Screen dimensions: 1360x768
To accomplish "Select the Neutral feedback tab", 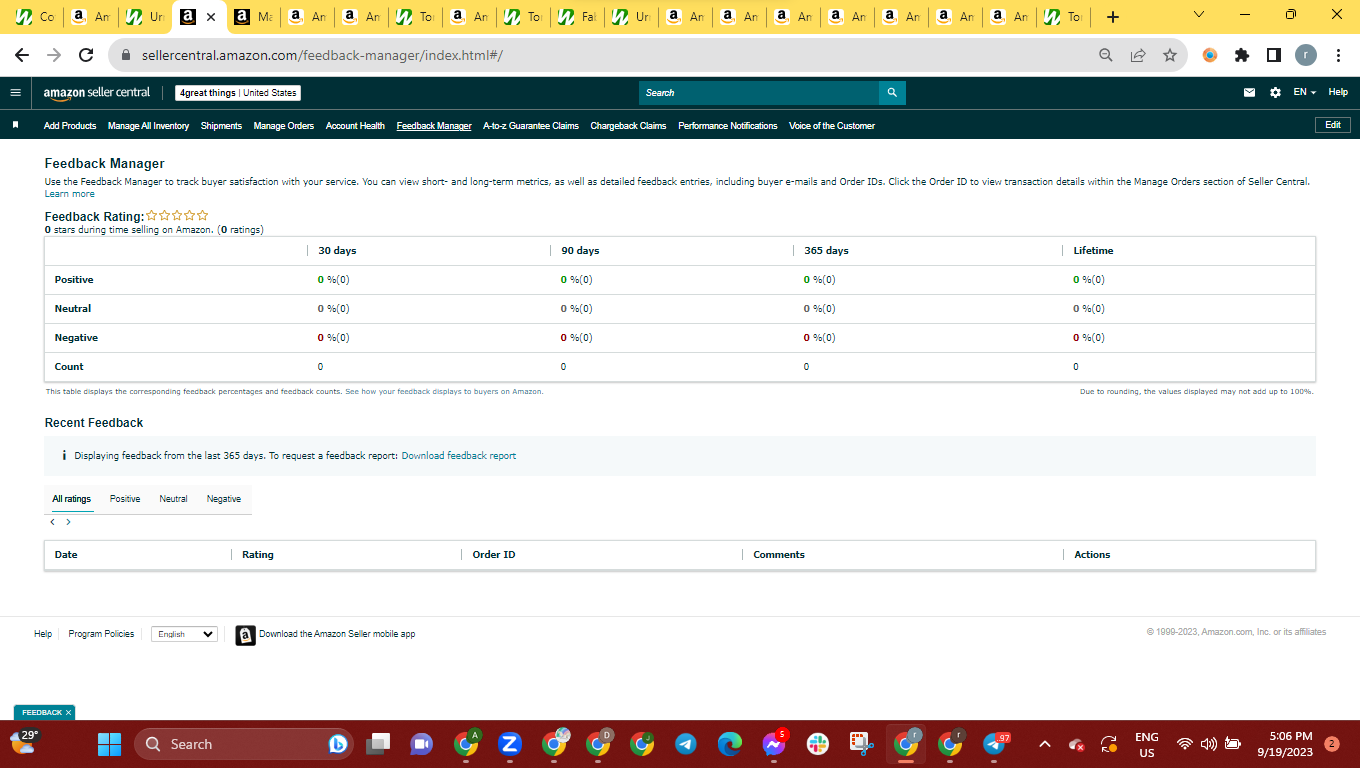I will (x=173, y=499).
